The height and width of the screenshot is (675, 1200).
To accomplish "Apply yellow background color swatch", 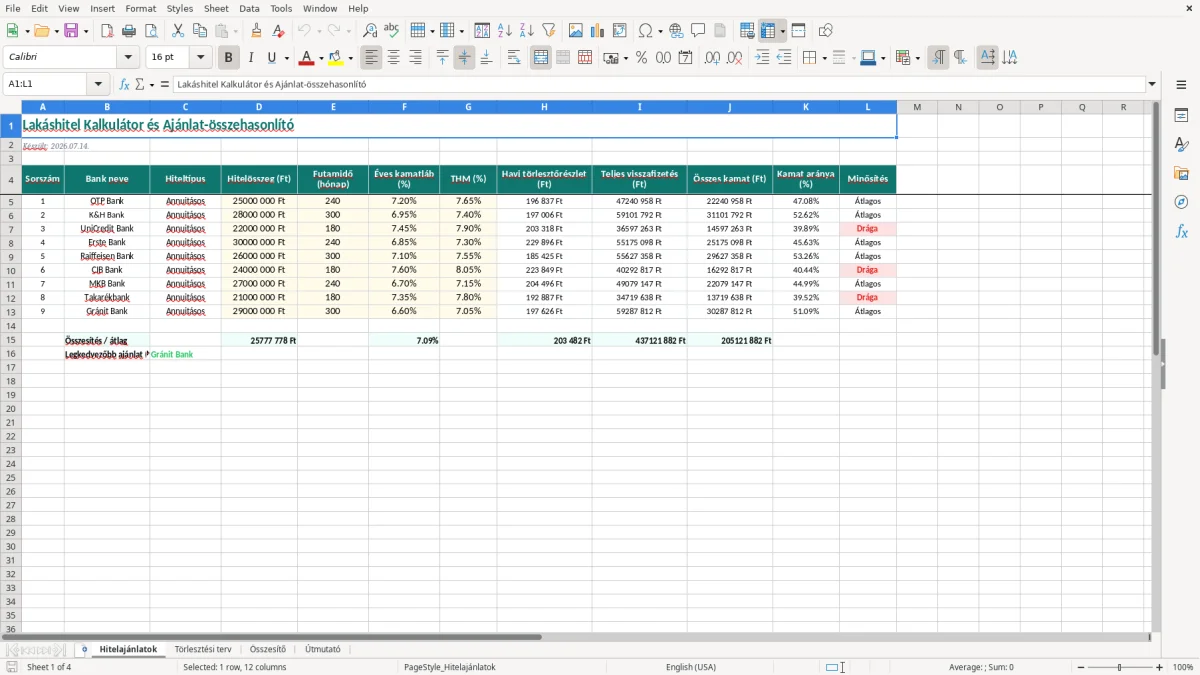I will click(x=337, y=58).
